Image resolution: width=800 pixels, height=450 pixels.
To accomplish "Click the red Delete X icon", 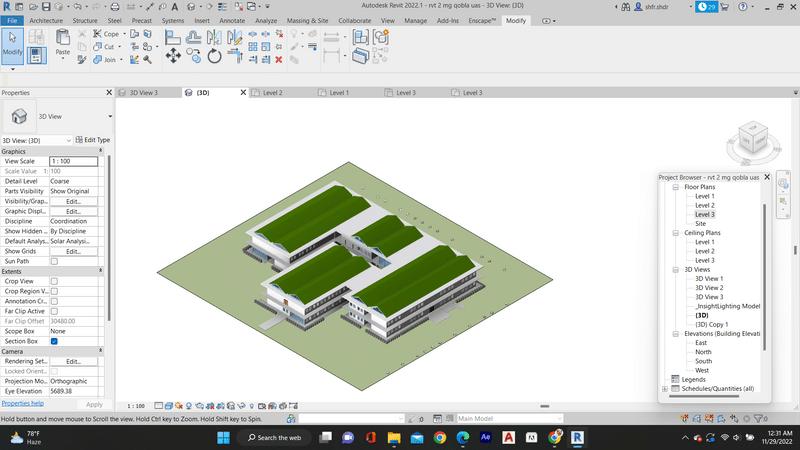I will (278, 59).
